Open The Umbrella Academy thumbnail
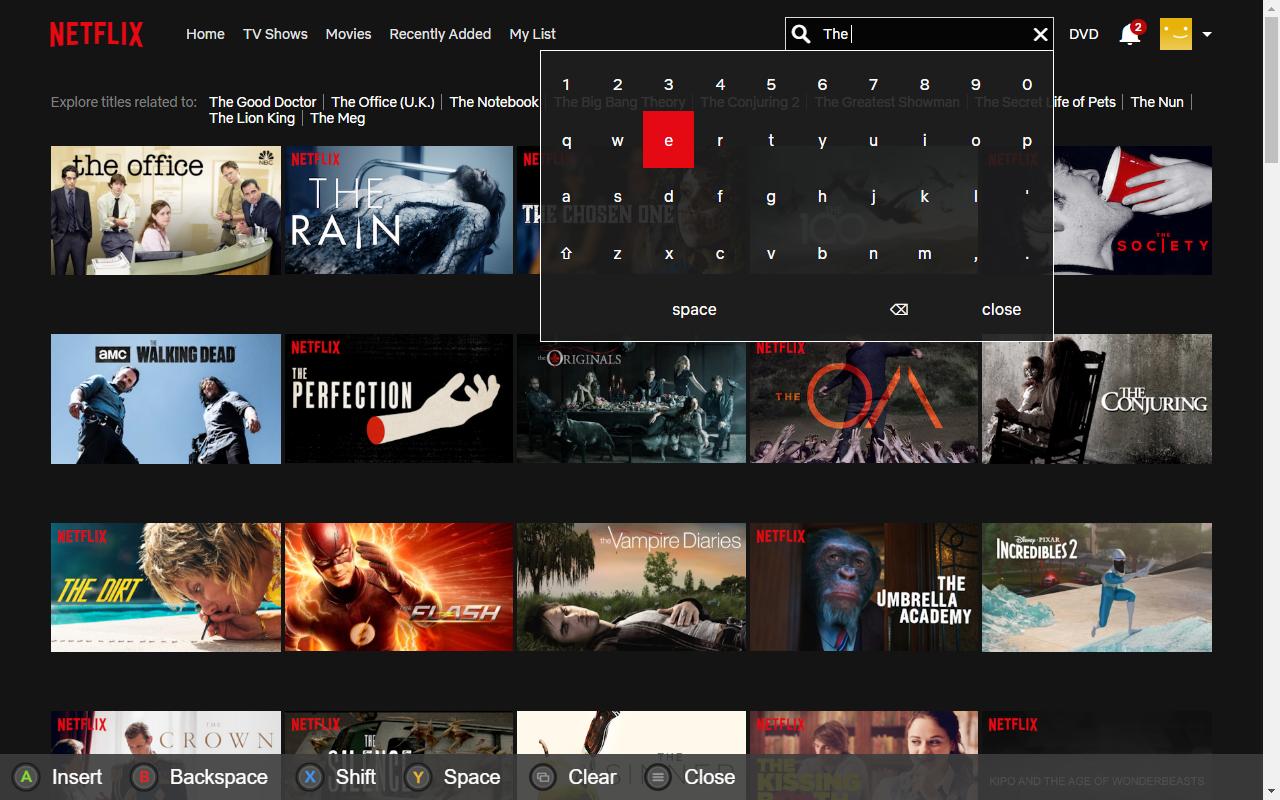This screenshot has width=1280, height=800. [864, 587]
